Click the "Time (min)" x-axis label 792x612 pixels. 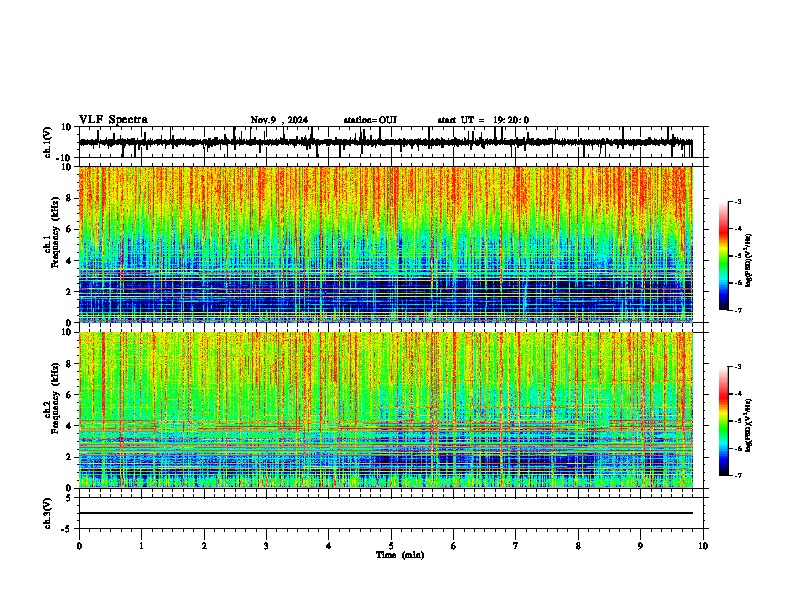tap(400, 555)
